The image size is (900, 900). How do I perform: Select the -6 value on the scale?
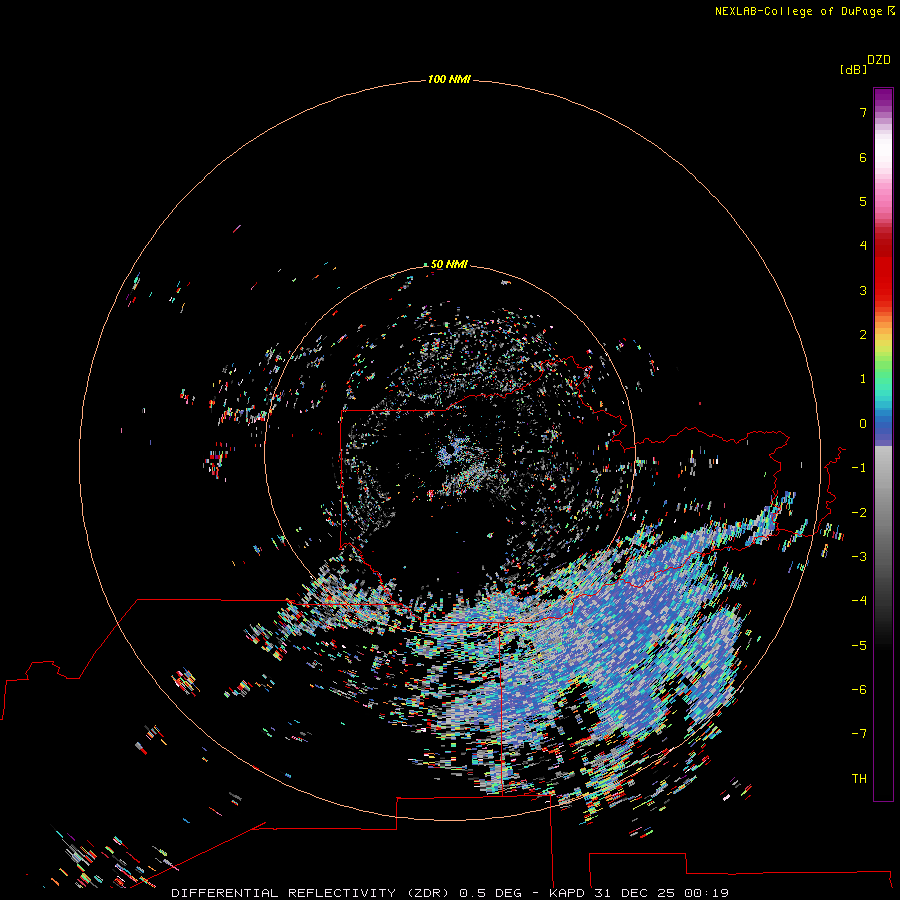point(859,690)
